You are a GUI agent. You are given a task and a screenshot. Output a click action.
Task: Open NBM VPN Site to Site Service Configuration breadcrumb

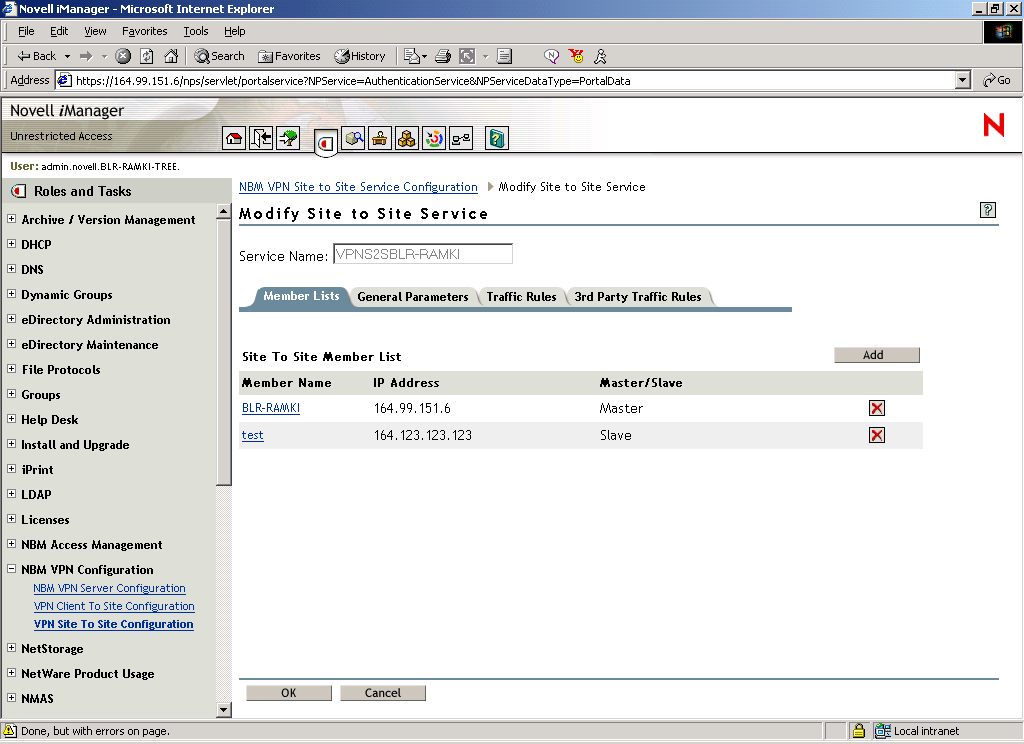pos(358,187)
